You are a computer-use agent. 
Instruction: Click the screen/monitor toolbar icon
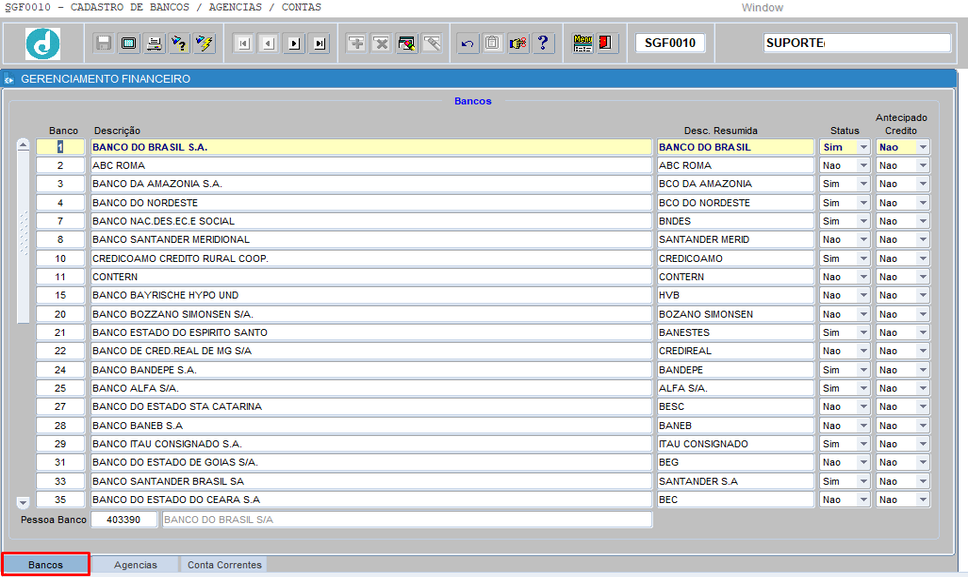[x=128, y=43]
